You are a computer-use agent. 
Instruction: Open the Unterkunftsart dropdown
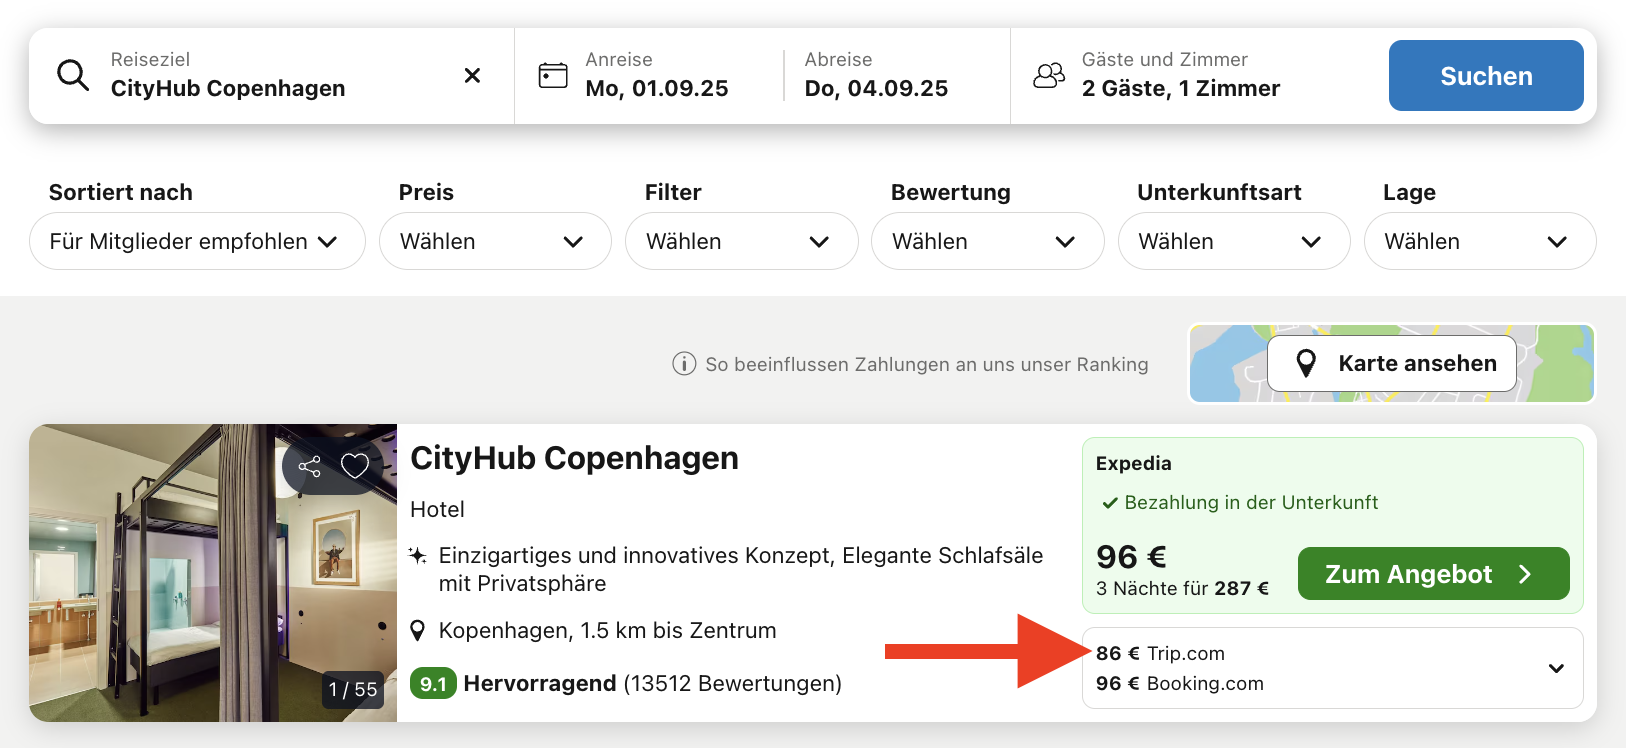pyautogui.click(x=1233, y=241)
